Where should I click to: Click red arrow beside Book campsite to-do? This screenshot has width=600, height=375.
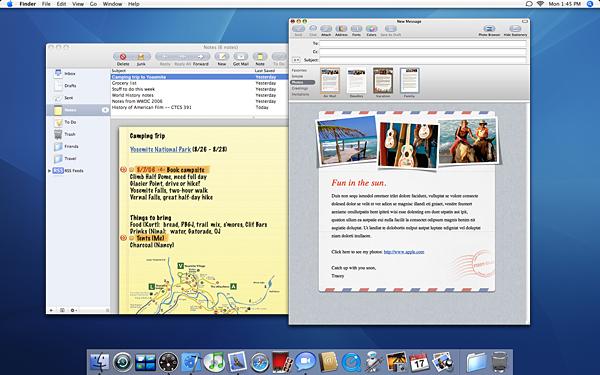click(123, 170)
